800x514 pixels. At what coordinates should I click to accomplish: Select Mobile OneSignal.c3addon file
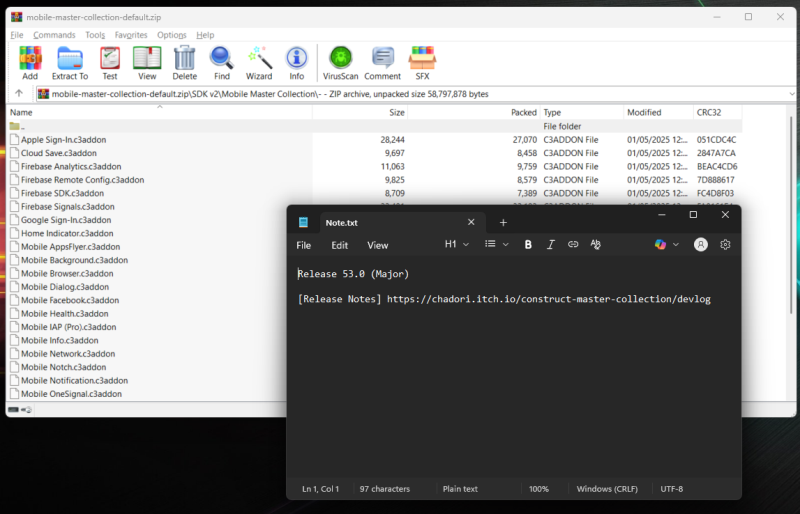[x=71, y=394]
